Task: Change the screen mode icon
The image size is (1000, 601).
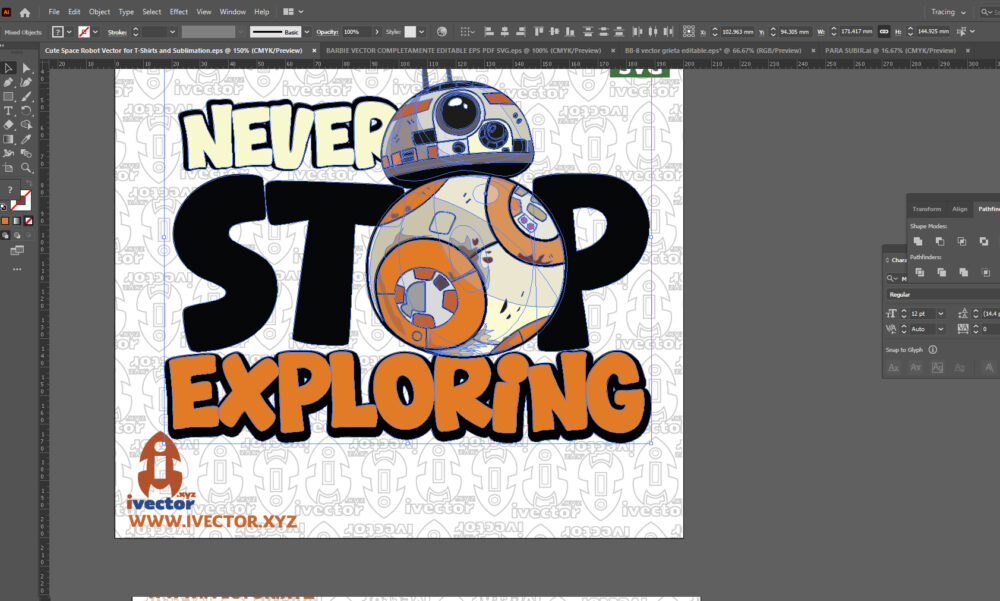Action: 17,251
